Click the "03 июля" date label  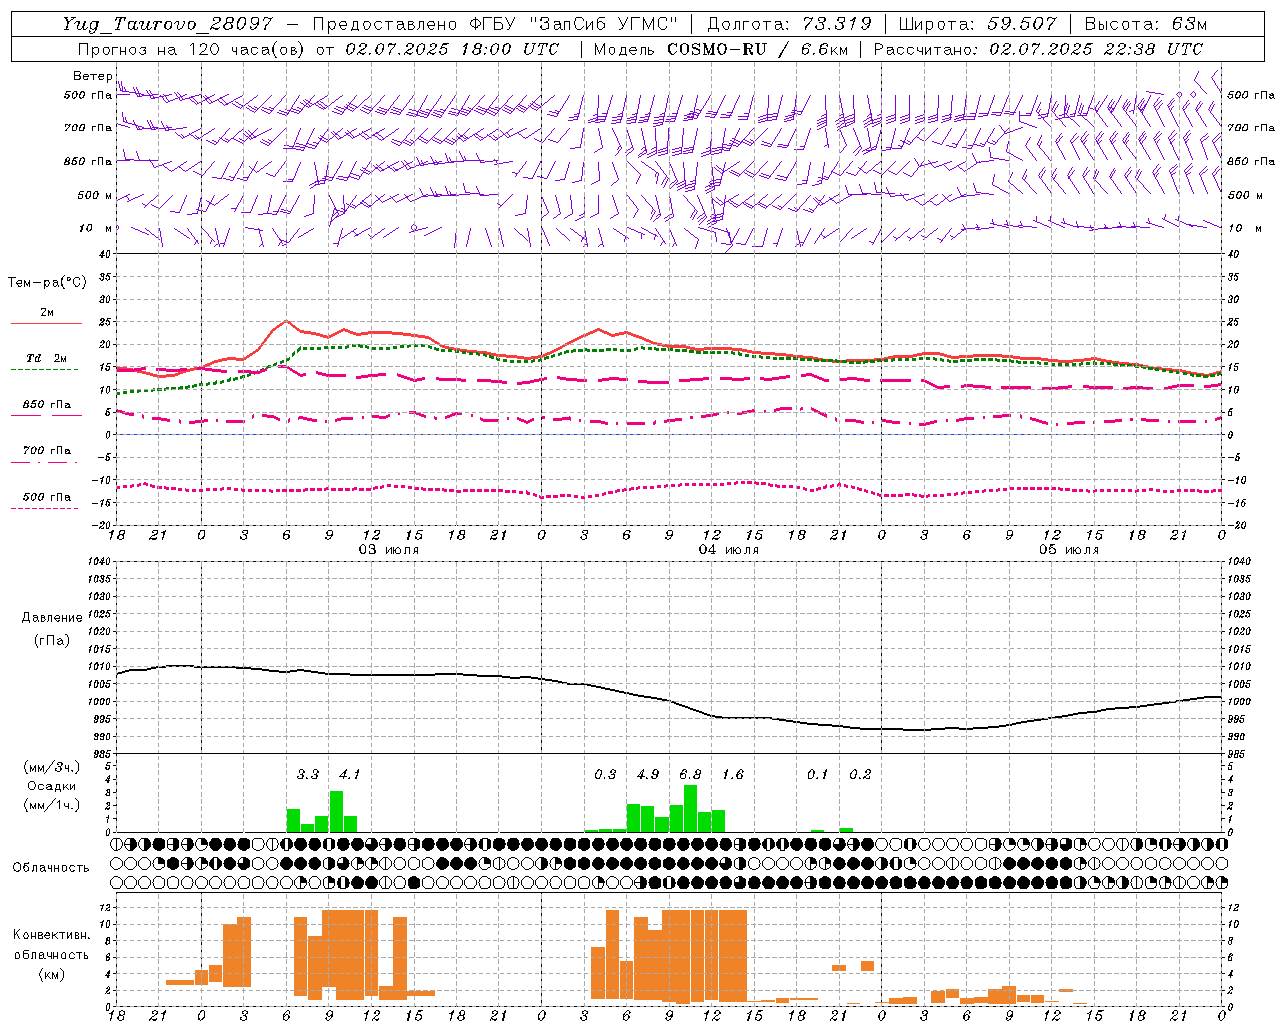point(389,550)
